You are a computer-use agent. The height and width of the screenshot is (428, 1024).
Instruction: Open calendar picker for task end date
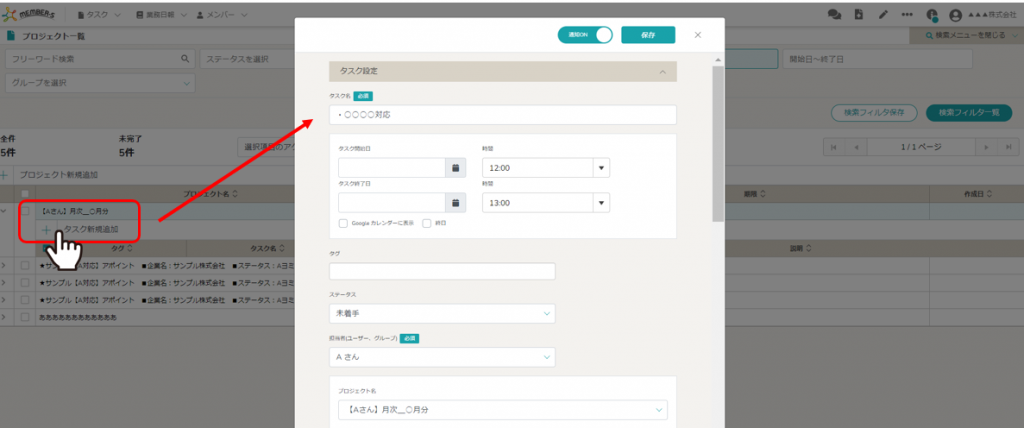(455, 203)
